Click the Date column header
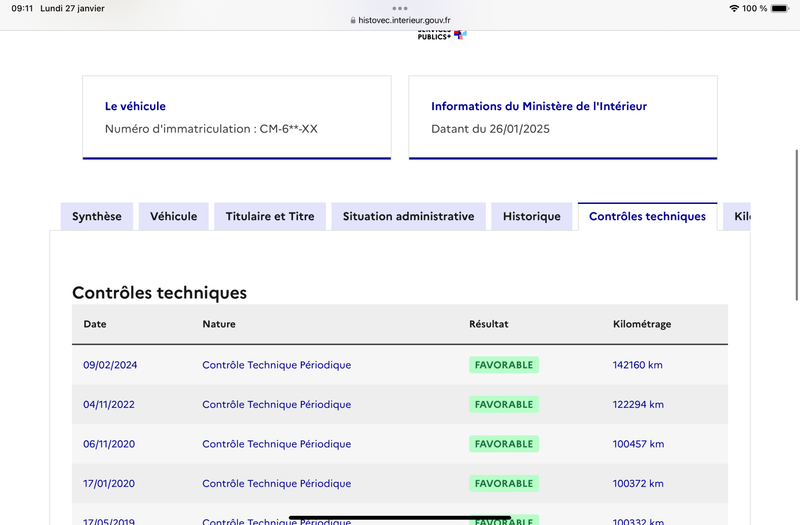The image size is (800, 525). point(95,324)
